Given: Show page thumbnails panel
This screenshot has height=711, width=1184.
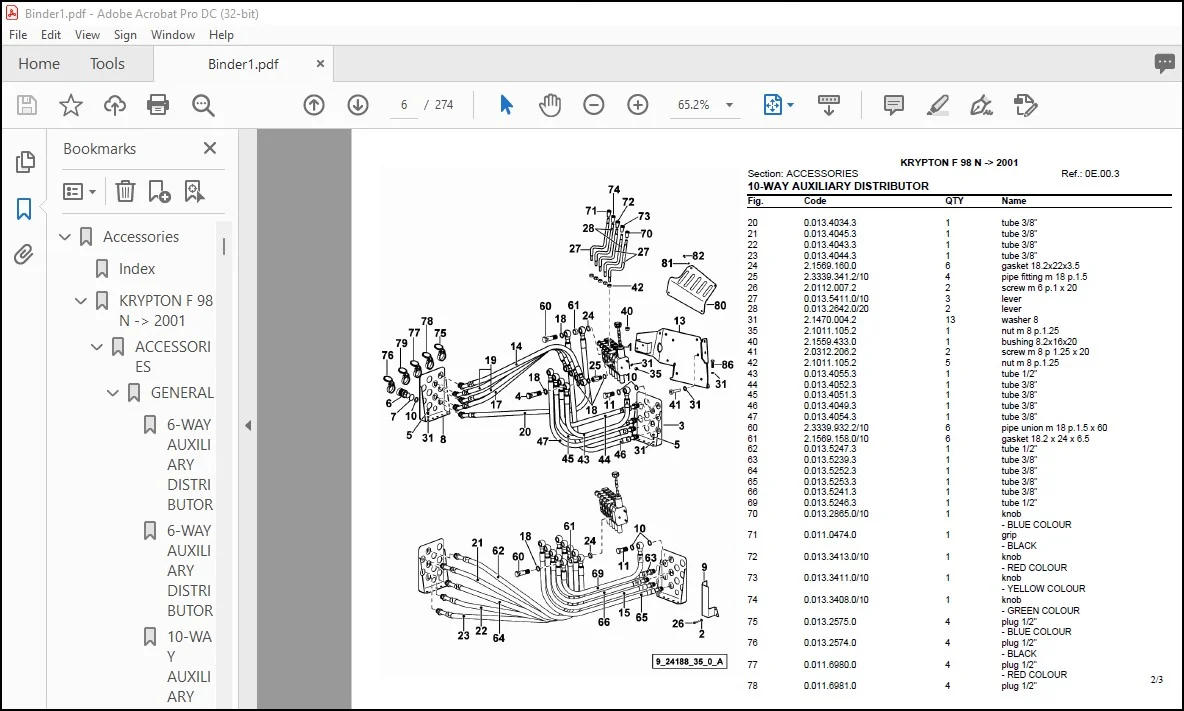Looking at the screenshot, I should pyautogui.click(x=25, y=162).
